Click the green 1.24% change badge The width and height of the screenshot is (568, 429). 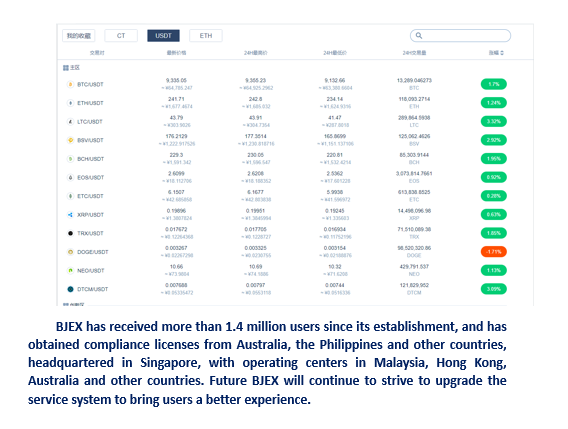(493, 103)
